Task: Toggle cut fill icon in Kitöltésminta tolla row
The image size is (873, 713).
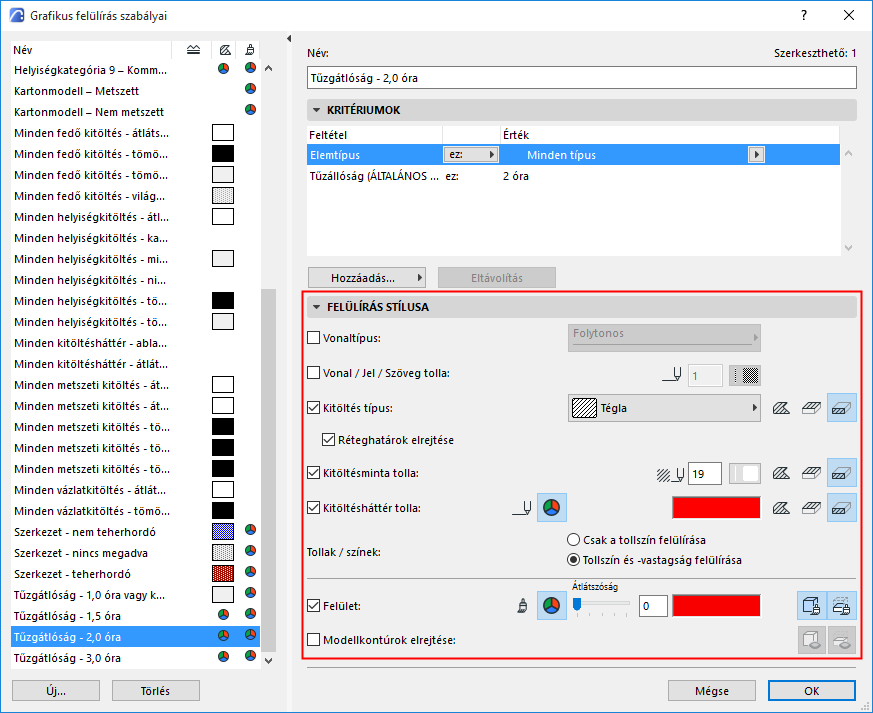Action: (841, 473)
